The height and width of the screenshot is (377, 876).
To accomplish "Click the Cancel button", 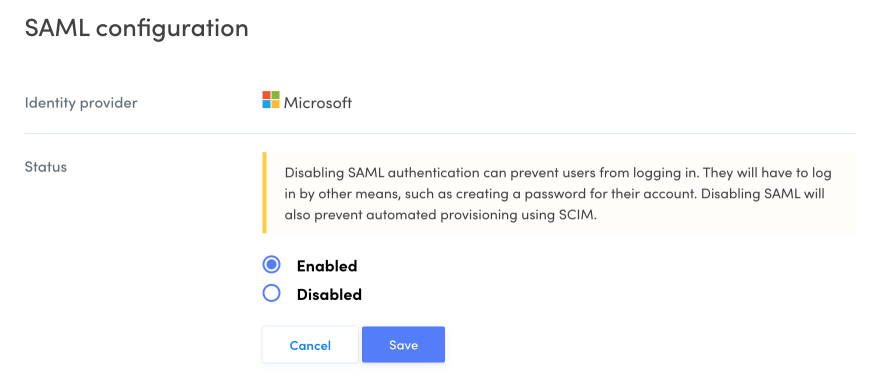I will point(310,345).
